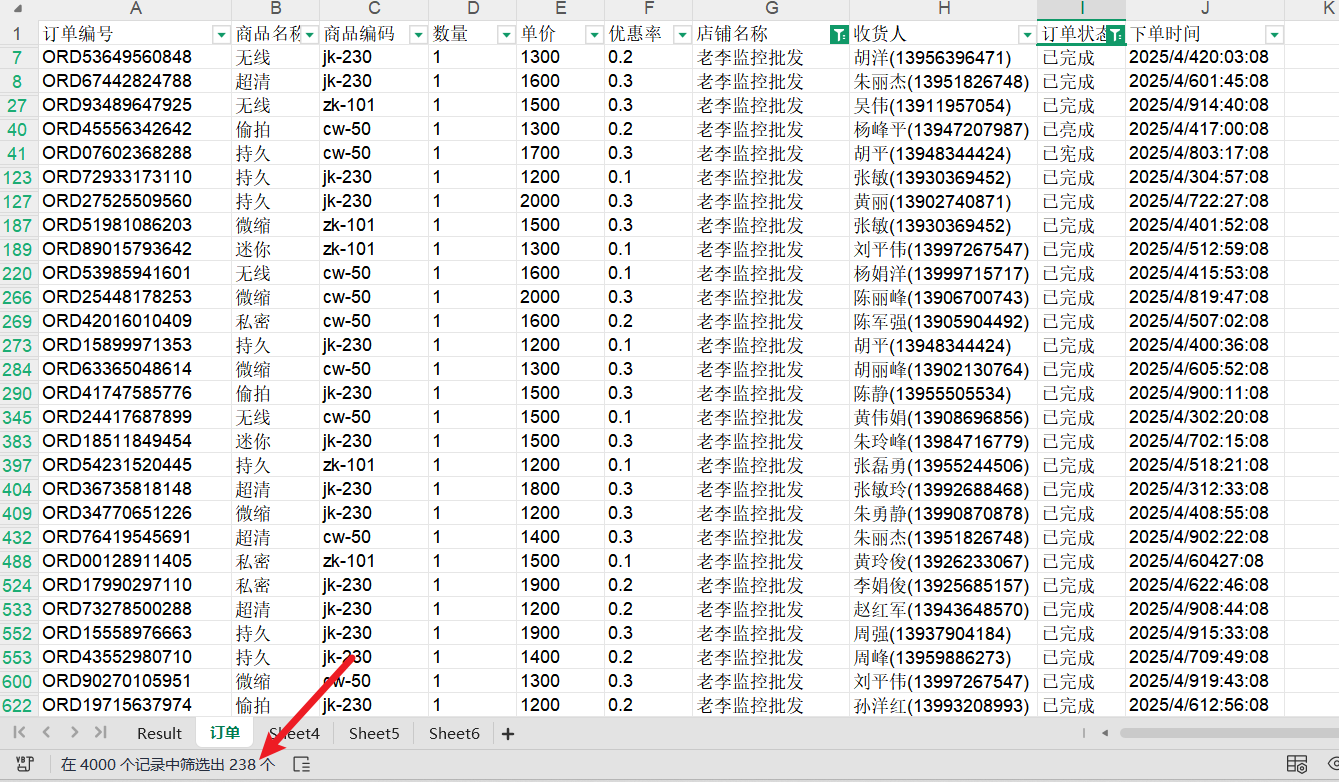Jump to last sheet tab arrow
This screenshot has width=1339, height=782.
99,734
